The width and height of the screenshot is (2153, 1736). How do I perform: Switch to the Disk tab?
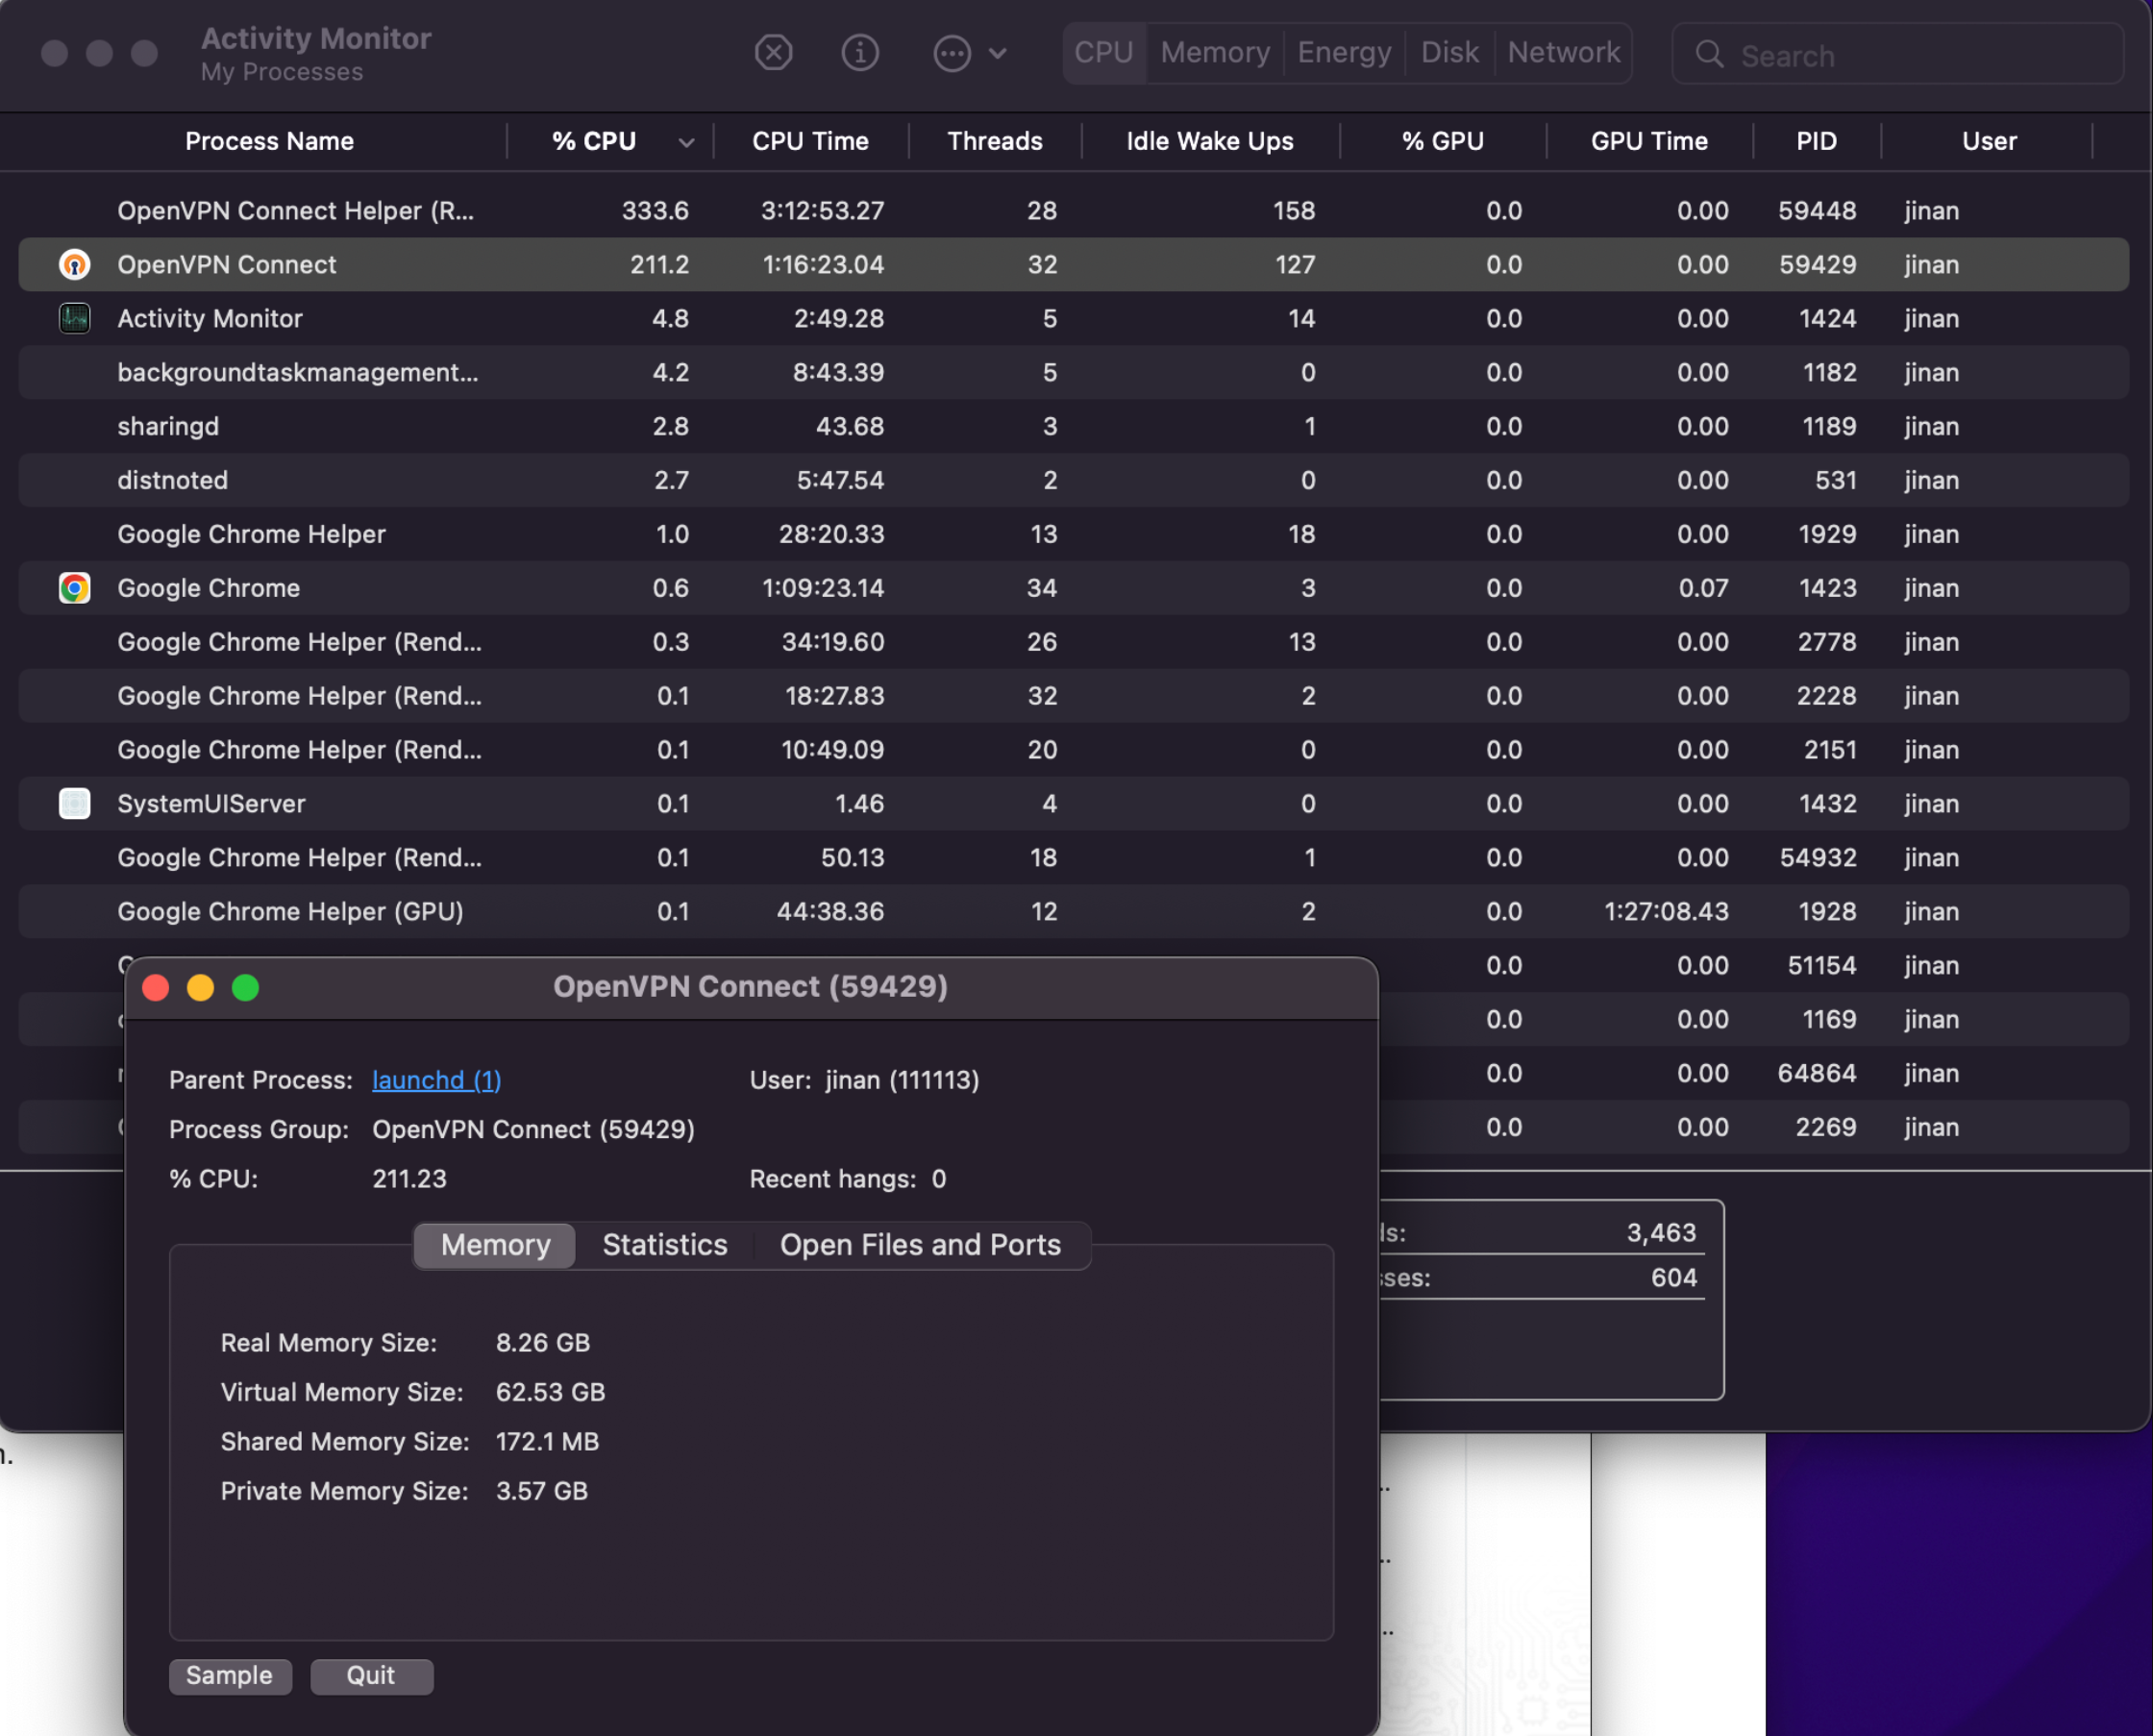1449,52
